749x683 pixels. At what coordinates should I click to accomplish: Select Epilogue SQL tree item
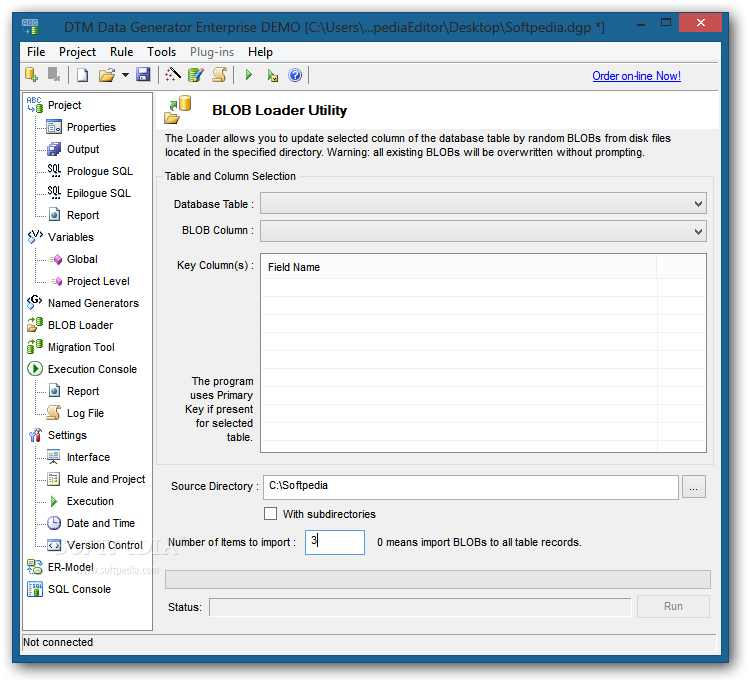point(99,193)
